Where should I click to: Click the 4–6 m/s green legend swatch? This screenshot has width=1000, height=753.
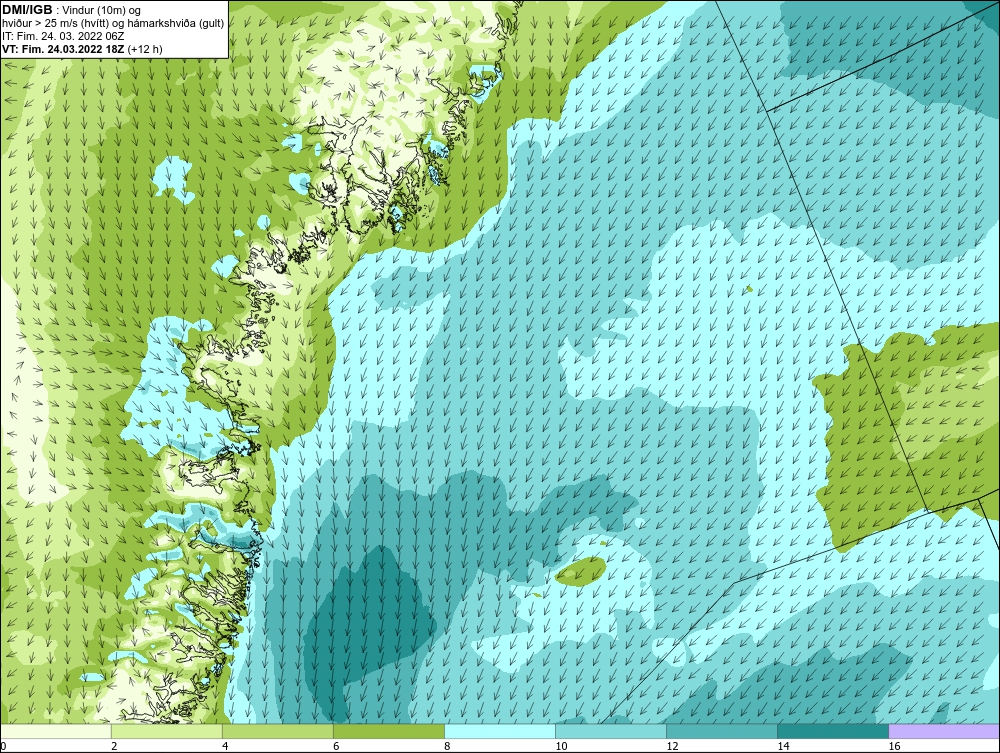tap(277, 731)
